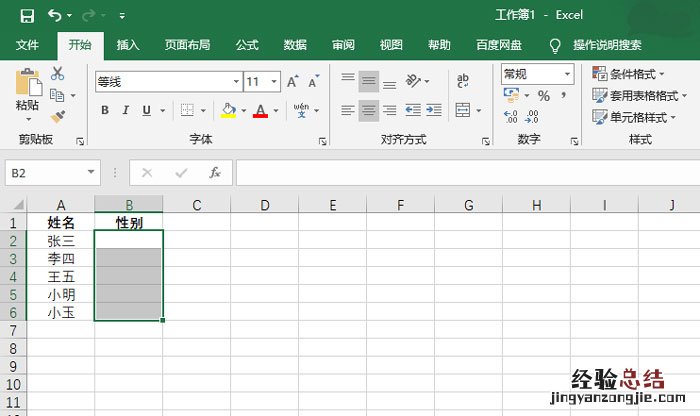Switch to the 数据 tab
Screen dimensions: 700x416
point(295,45)
